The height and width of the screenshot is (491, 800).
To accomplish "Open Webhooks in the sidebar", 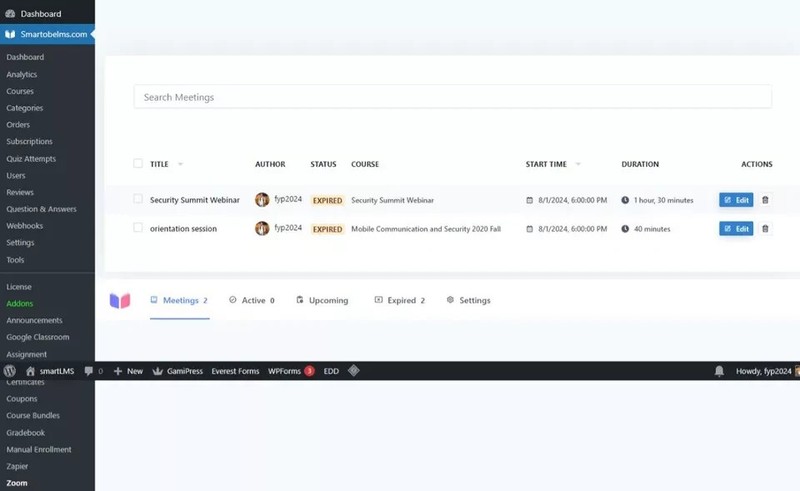I will tap(24, 226).
